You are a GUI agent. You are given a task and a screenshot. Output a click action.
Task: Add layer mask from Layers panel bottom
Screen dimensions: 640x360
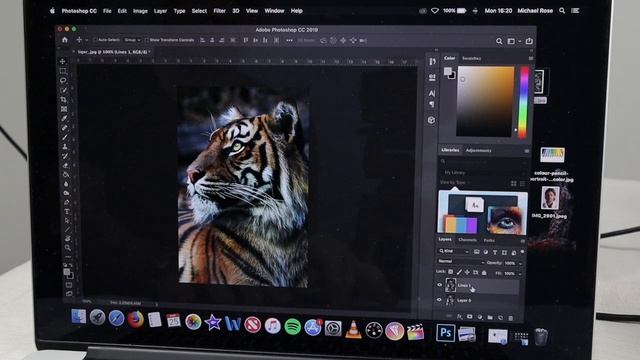point(469,317)
